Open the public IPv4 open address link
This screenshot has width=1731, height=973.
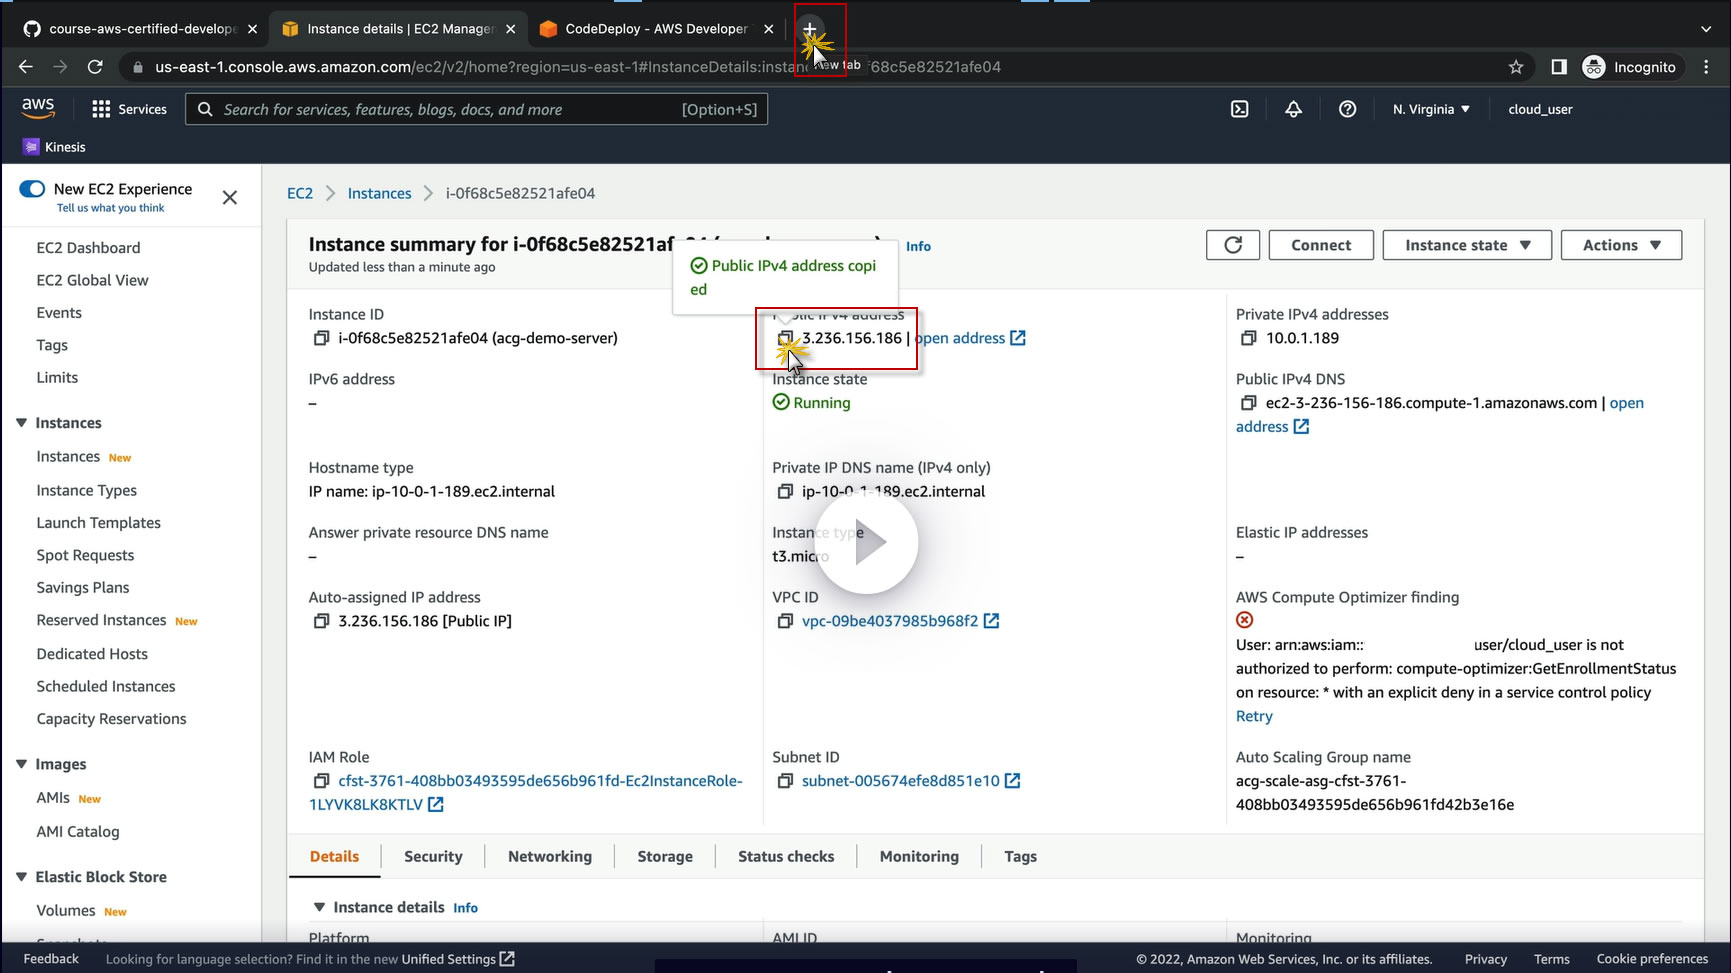point(969,338)
